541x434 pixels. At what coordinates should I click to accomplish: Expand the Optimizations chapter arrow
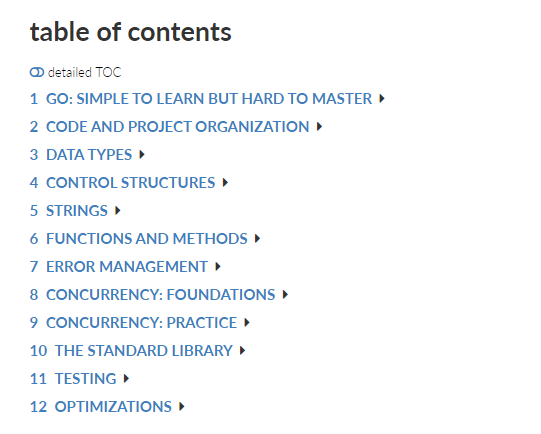click(x=181, y=407)
